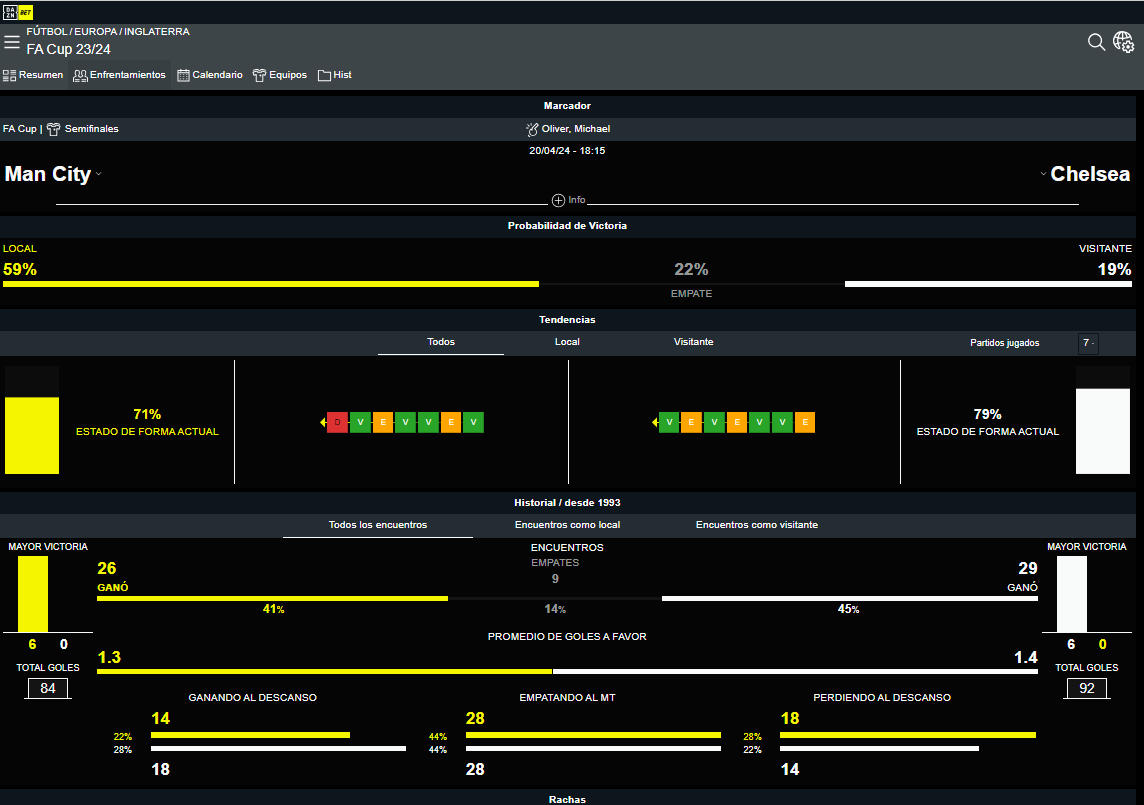Open the Partidos jugados number dropdown
This screenshot has height=805, width=1144.
(1088, 343)
